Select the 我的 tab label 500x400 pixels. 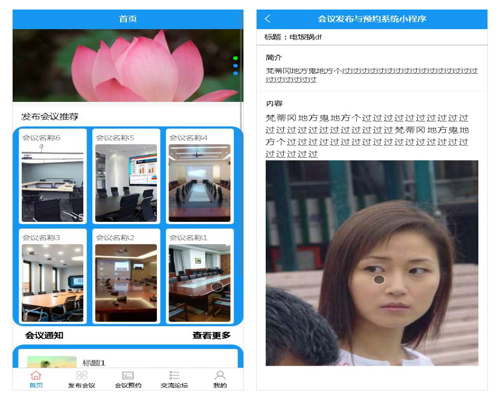point(220,385)
